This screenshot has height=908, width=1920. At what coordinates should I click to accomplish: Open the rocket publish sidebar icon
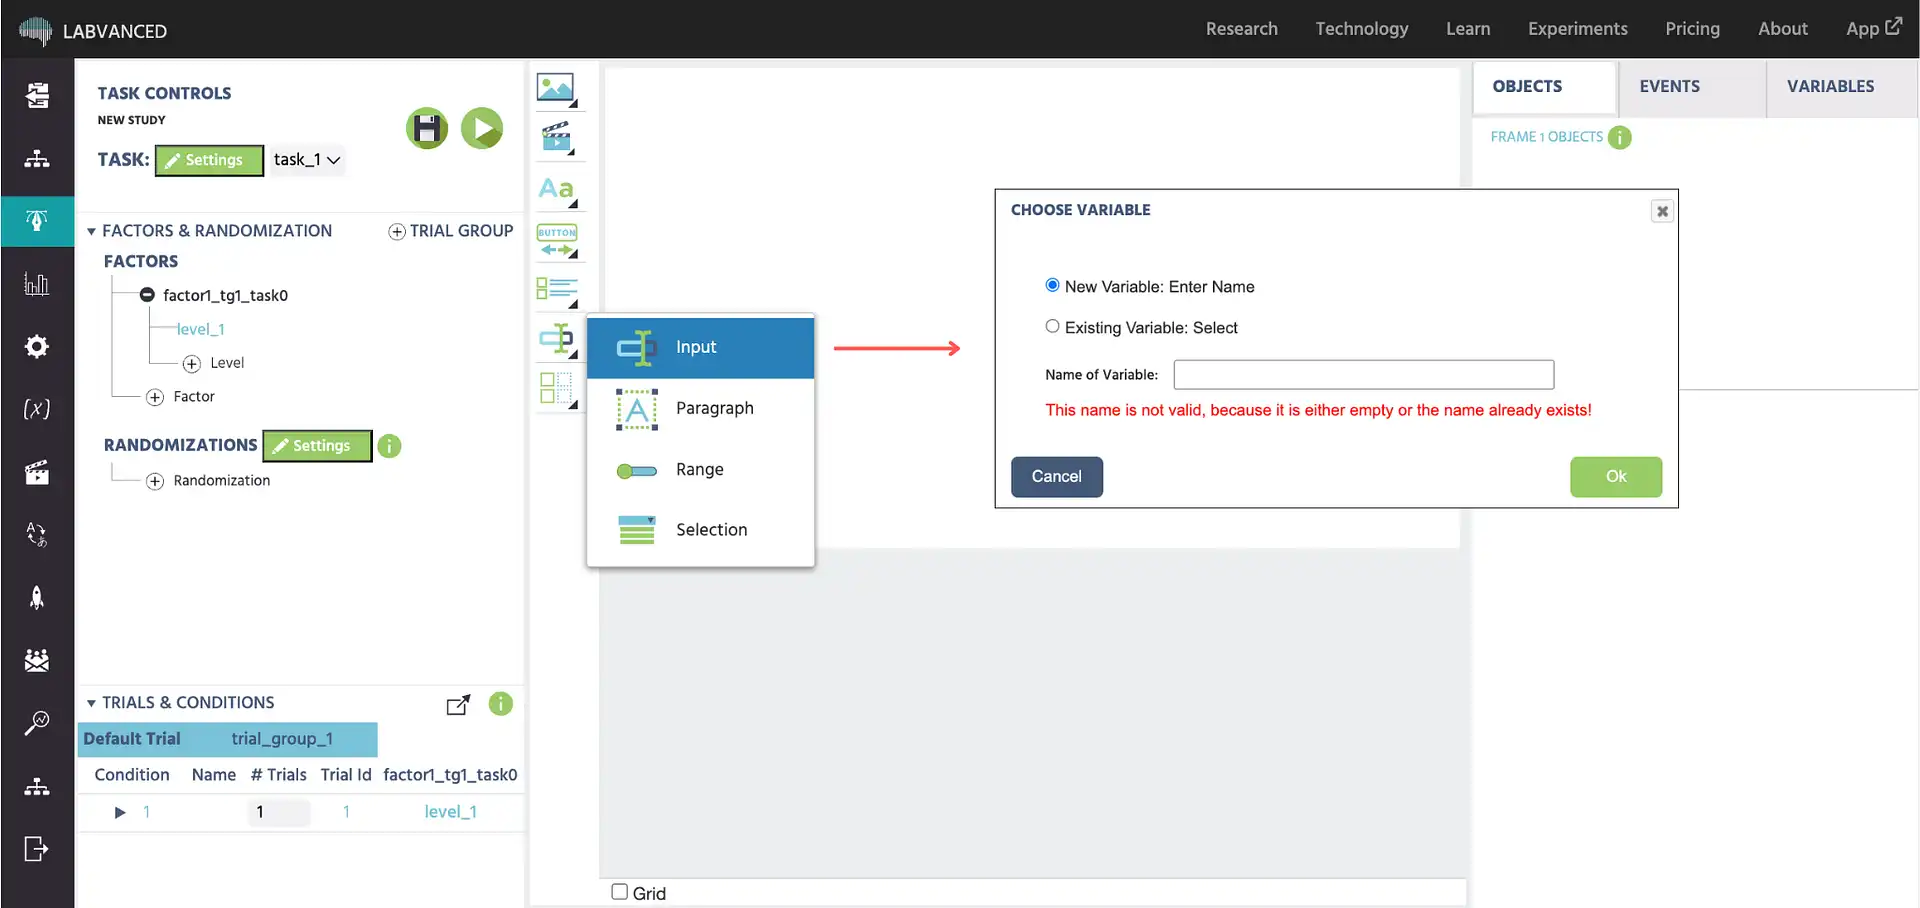[37, 597]
